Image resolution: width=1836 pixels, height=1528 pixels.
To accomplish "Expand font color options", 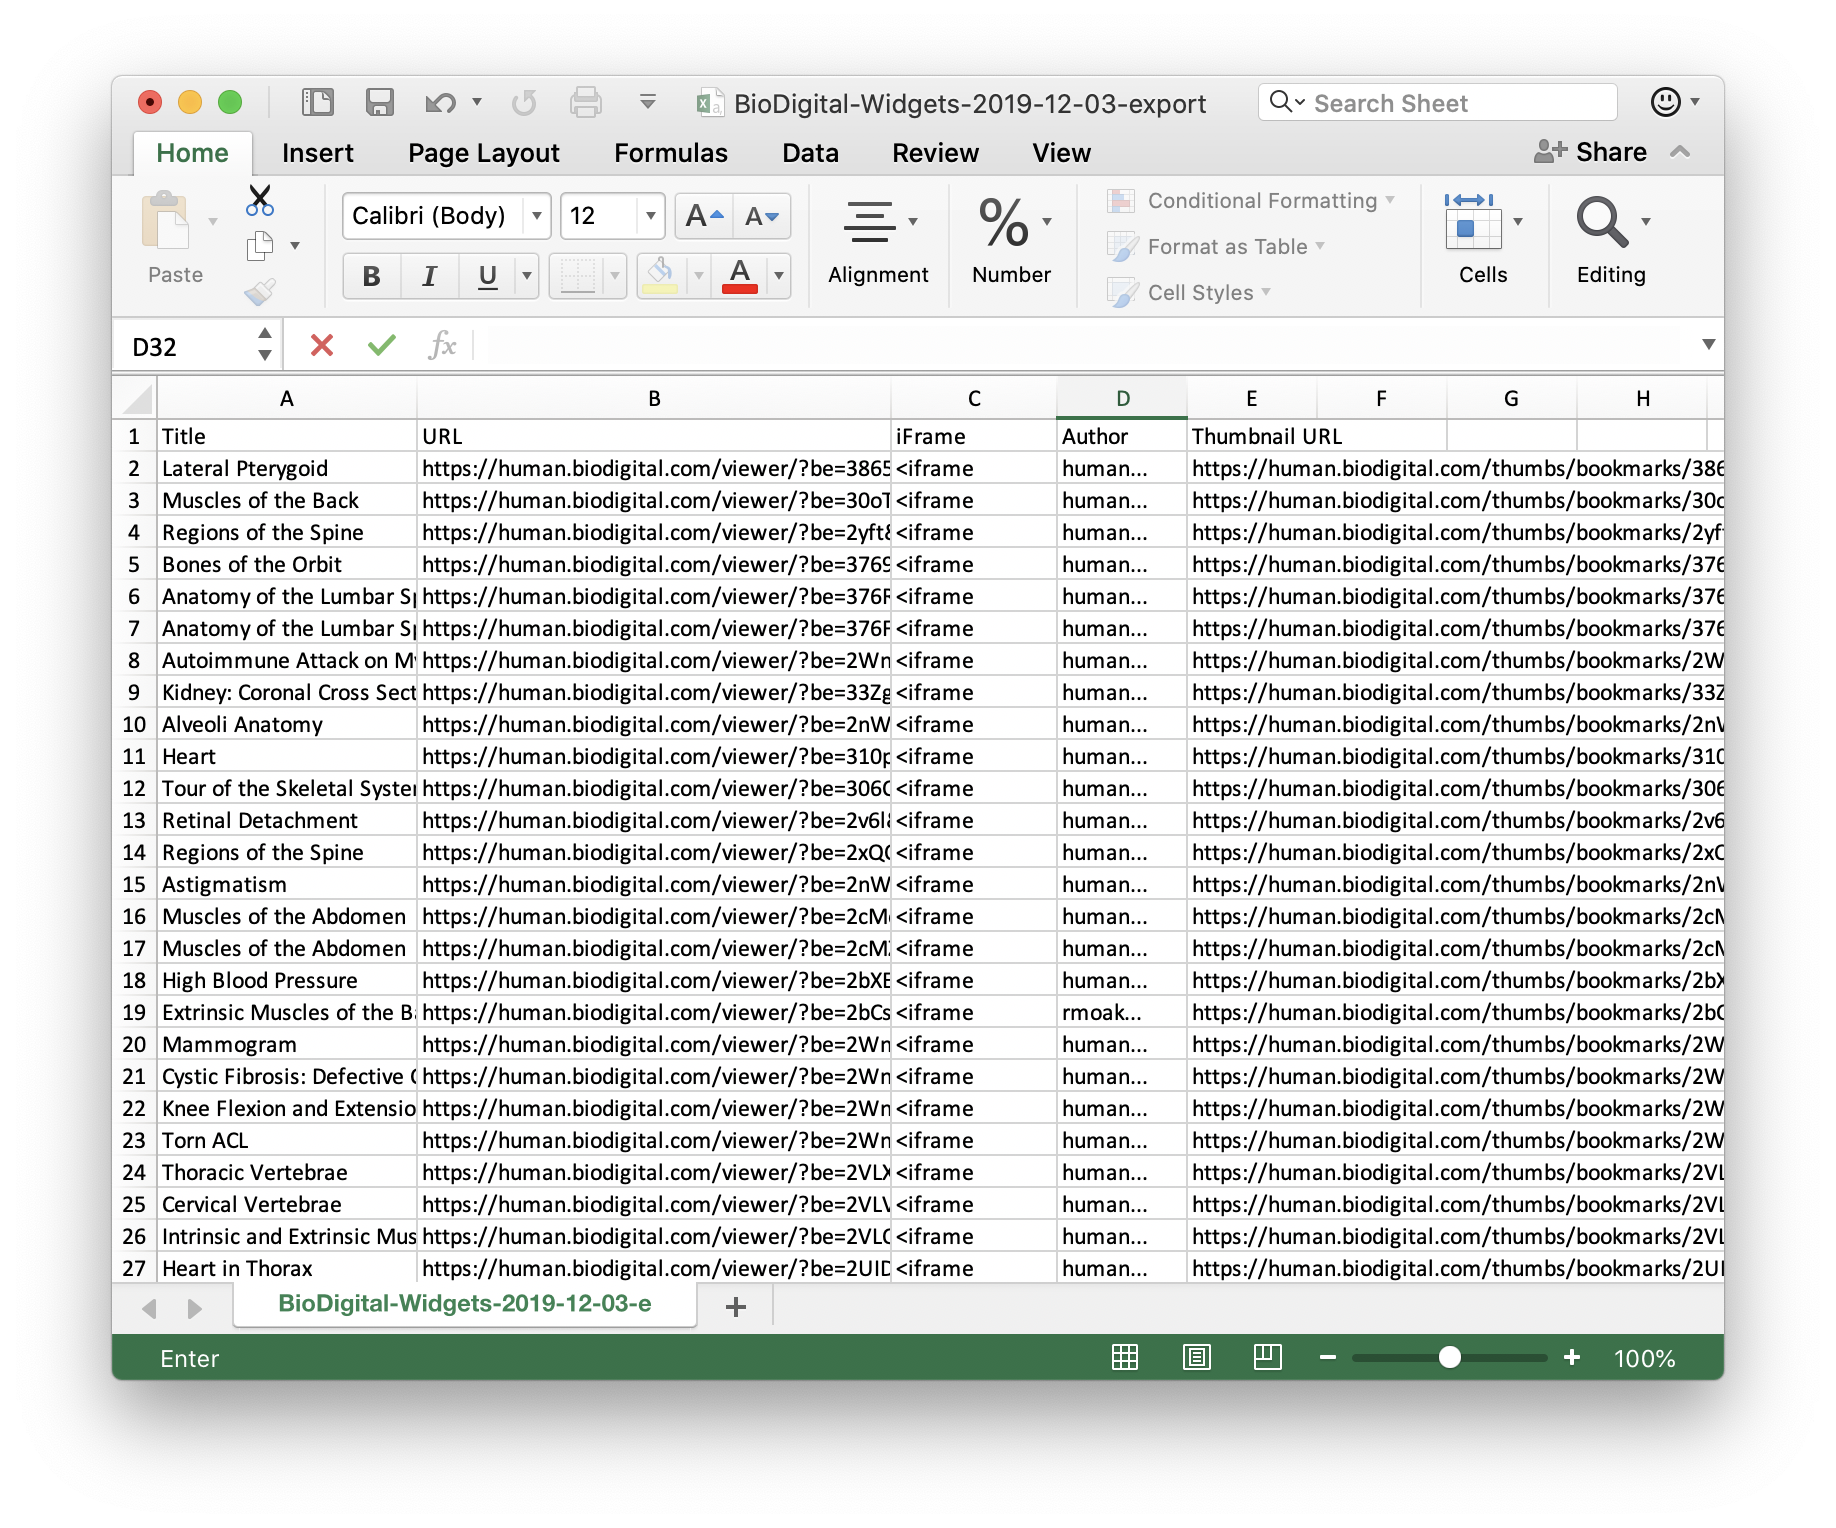I will (779, 276).
